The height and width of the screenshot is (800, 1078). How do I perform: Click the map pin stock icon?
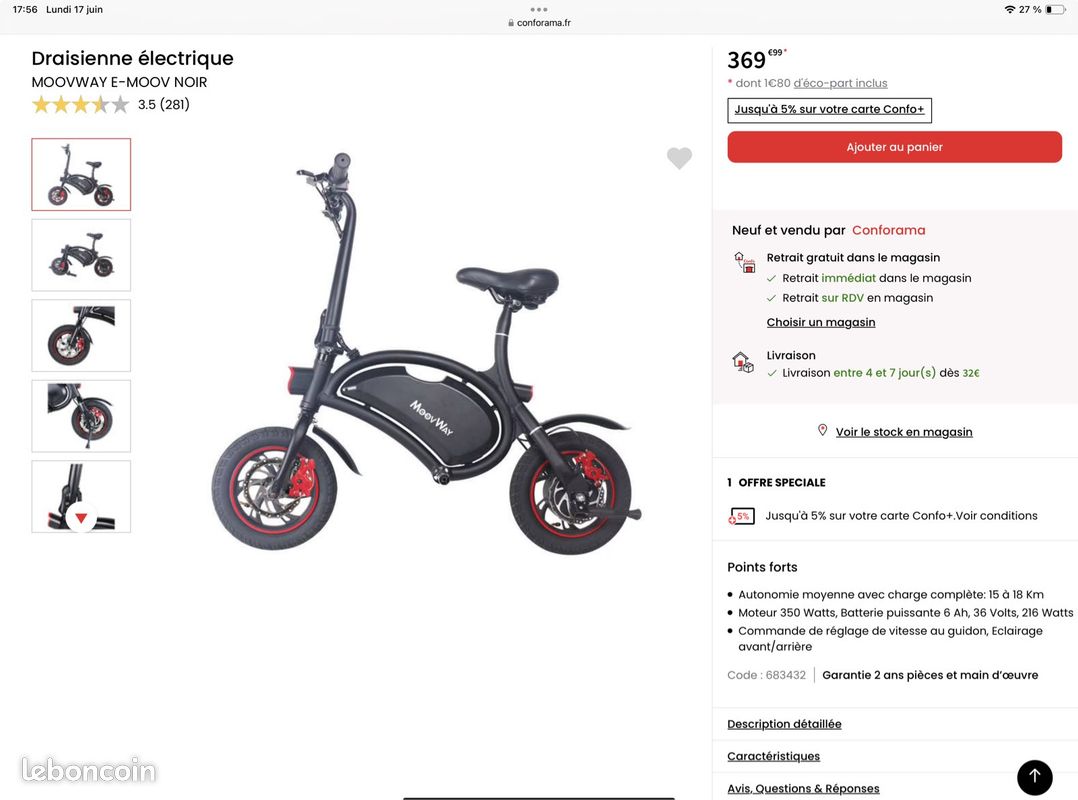coord(822,430)
